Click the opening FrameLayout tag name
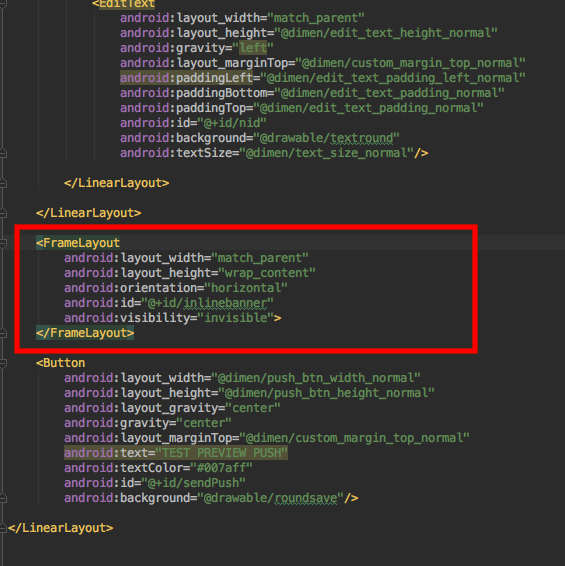Screen dimensions: 565x566 pyautogui.click(x=81, y=243)
